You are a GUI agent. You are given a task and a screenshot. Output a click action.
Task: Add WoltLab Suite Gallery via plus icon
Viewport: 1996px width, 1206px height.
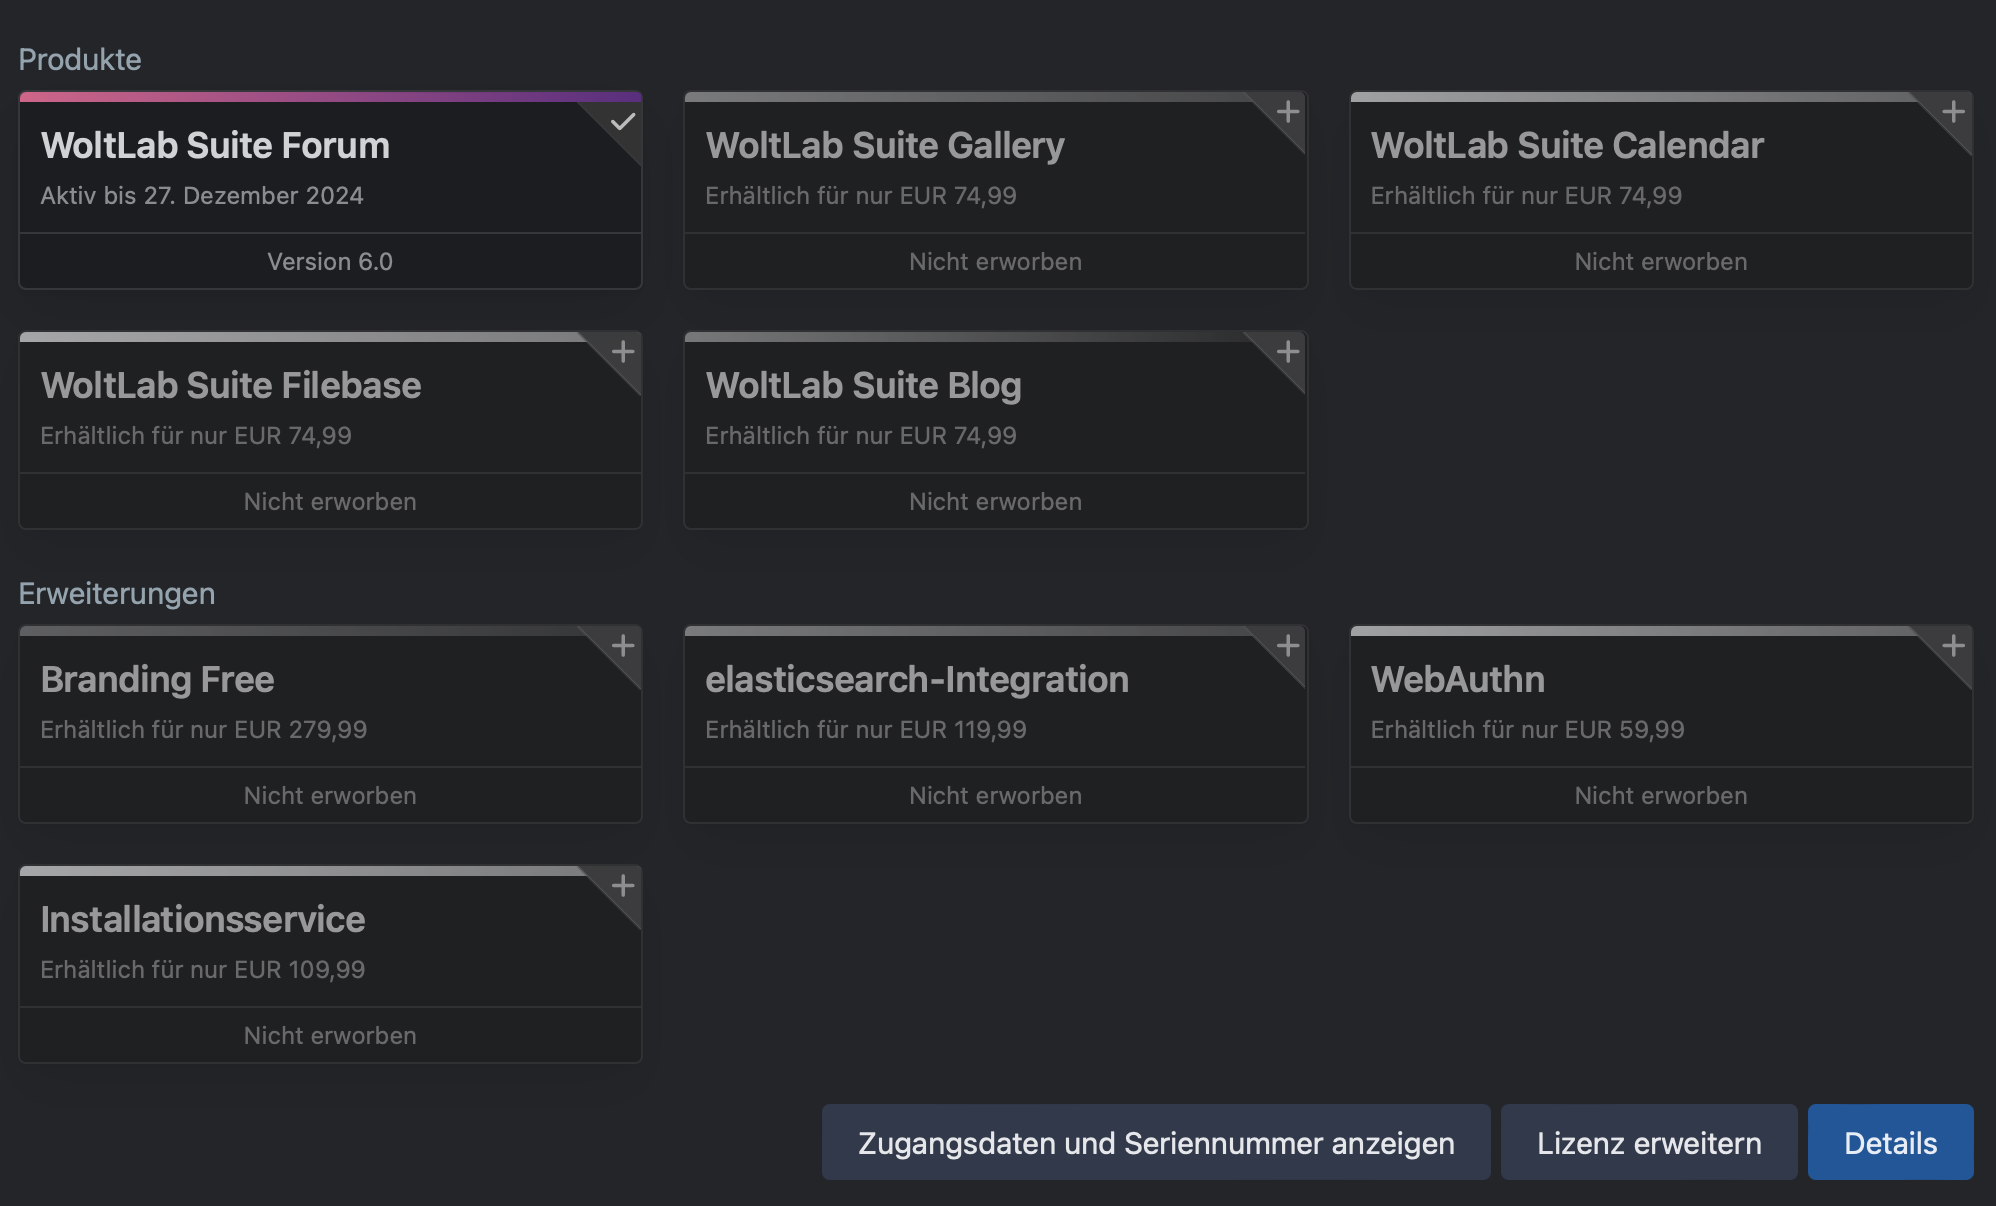(1288, 112)
